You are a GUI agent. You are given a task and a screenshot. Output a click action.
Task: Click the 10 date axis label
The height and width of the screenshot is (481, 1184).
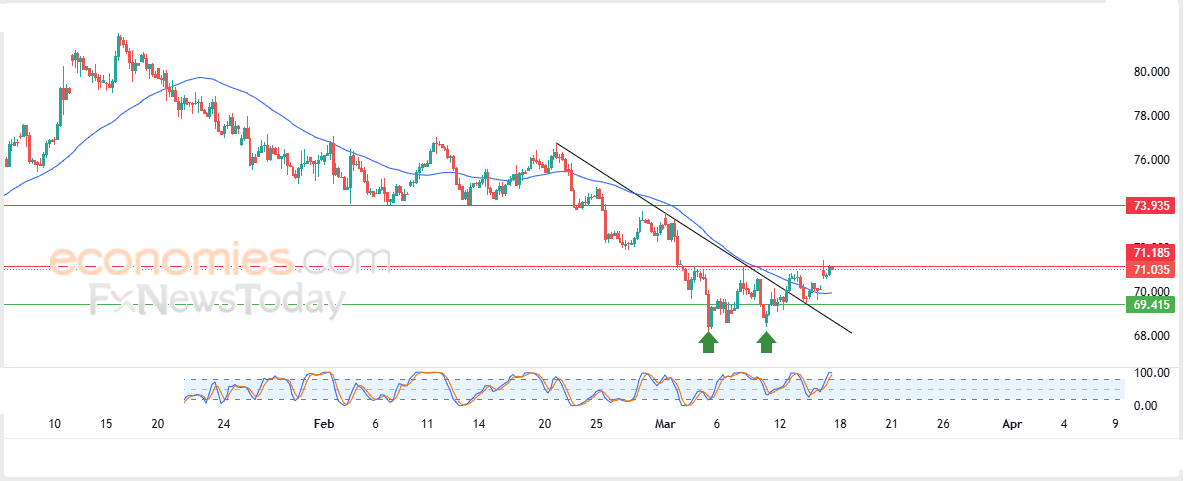click(x=54, y=424)
